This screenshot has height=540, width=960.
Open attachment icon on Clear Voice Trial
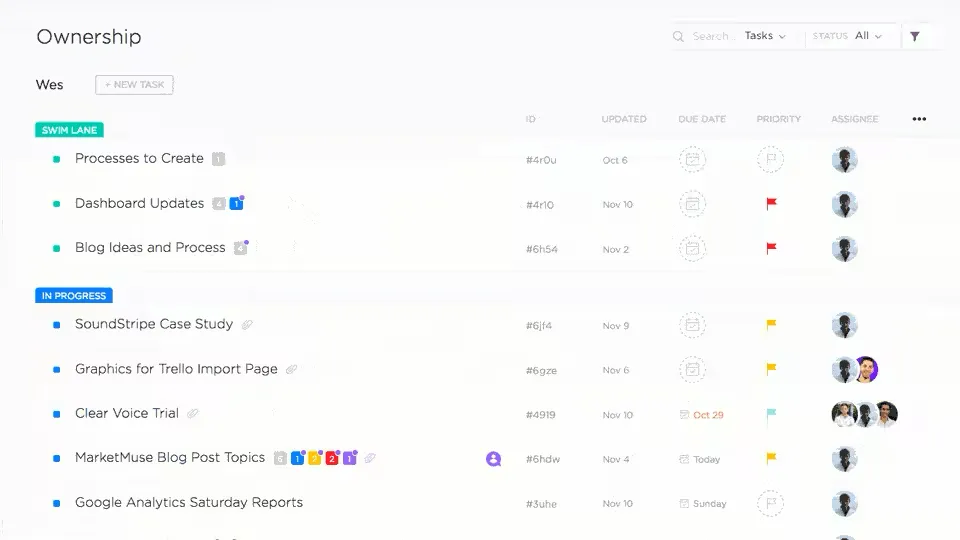tap(193, 413)
